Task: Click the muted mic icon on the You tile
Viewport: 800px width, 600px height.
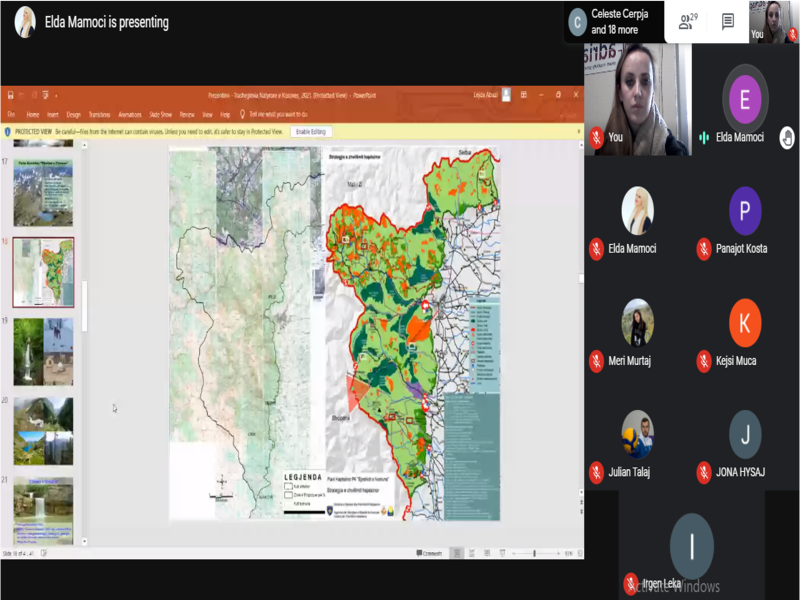Action: [x=596, y=137]
